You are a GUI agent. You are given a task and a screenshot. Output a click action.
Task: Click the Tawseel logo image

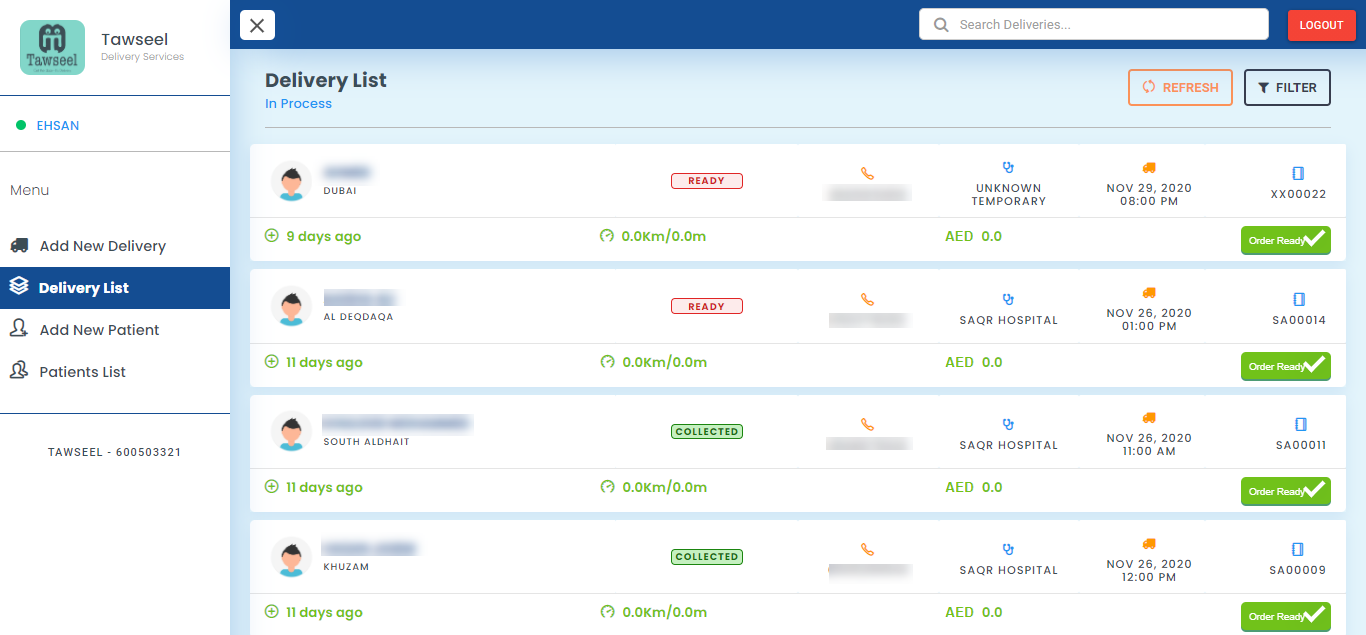click(52, 49)
